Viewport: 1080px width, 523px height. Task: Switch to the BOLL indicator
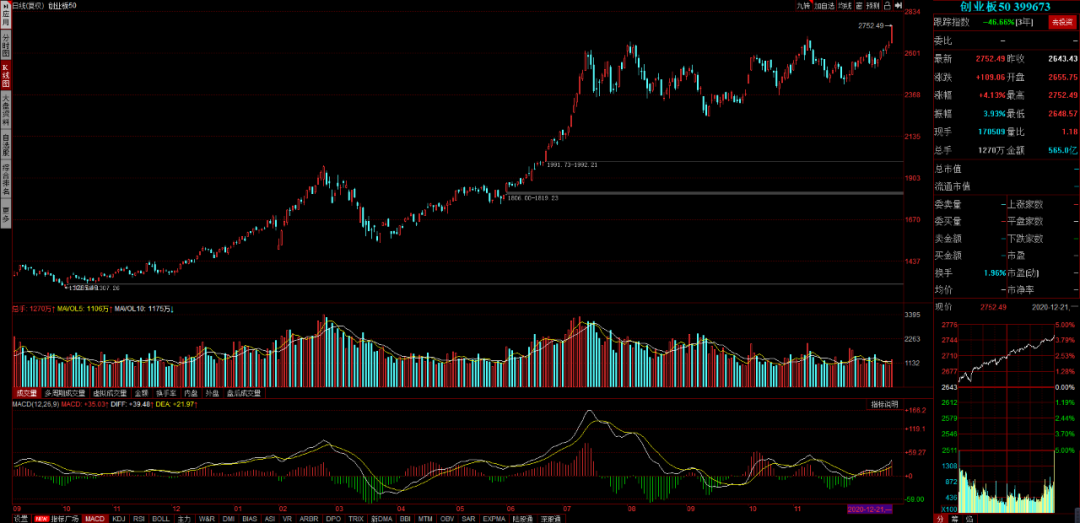tap(160, 518)
